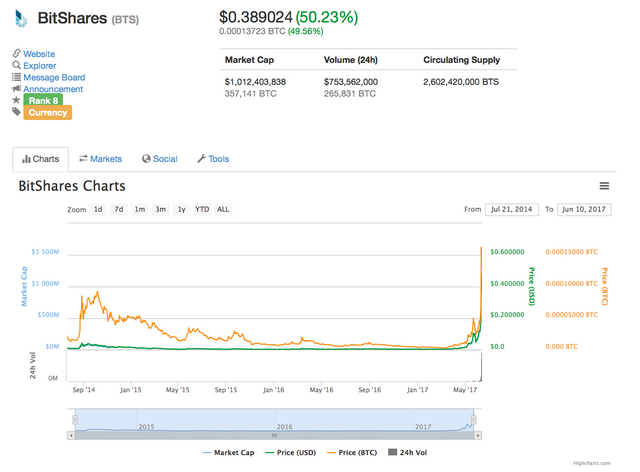Click the circulating supply 2,602,420,000 BTS
The height and width of the screenshot is (472, 640).
pos(461,82)
